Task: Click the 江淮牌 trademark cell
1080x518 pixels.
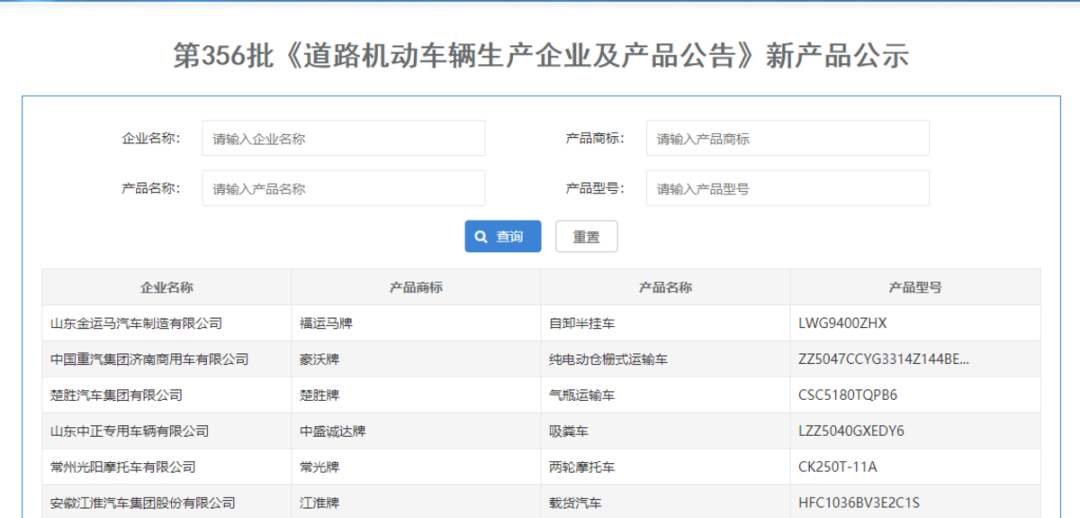Action: click(x=416, y=503)
